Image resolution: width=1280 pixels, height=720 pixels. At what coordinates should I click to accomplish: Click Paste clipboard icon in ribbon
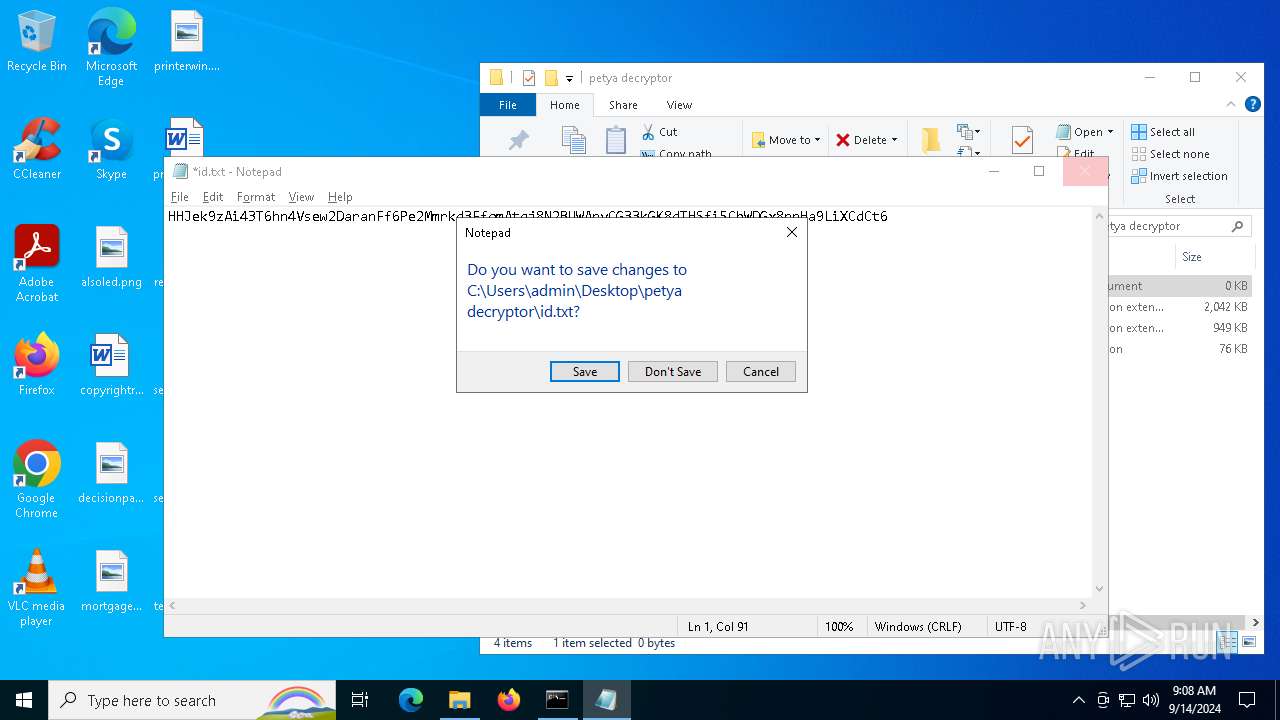[x=616, y=139]
